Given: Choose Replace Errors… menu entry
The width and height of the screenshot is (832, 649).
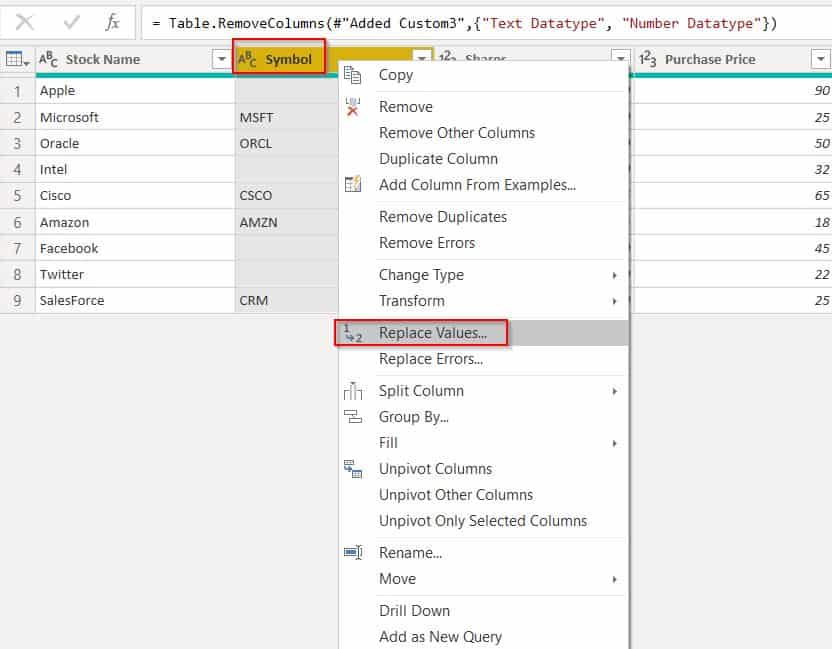Looking at the screenshot, I should click(x=430, y=359).
